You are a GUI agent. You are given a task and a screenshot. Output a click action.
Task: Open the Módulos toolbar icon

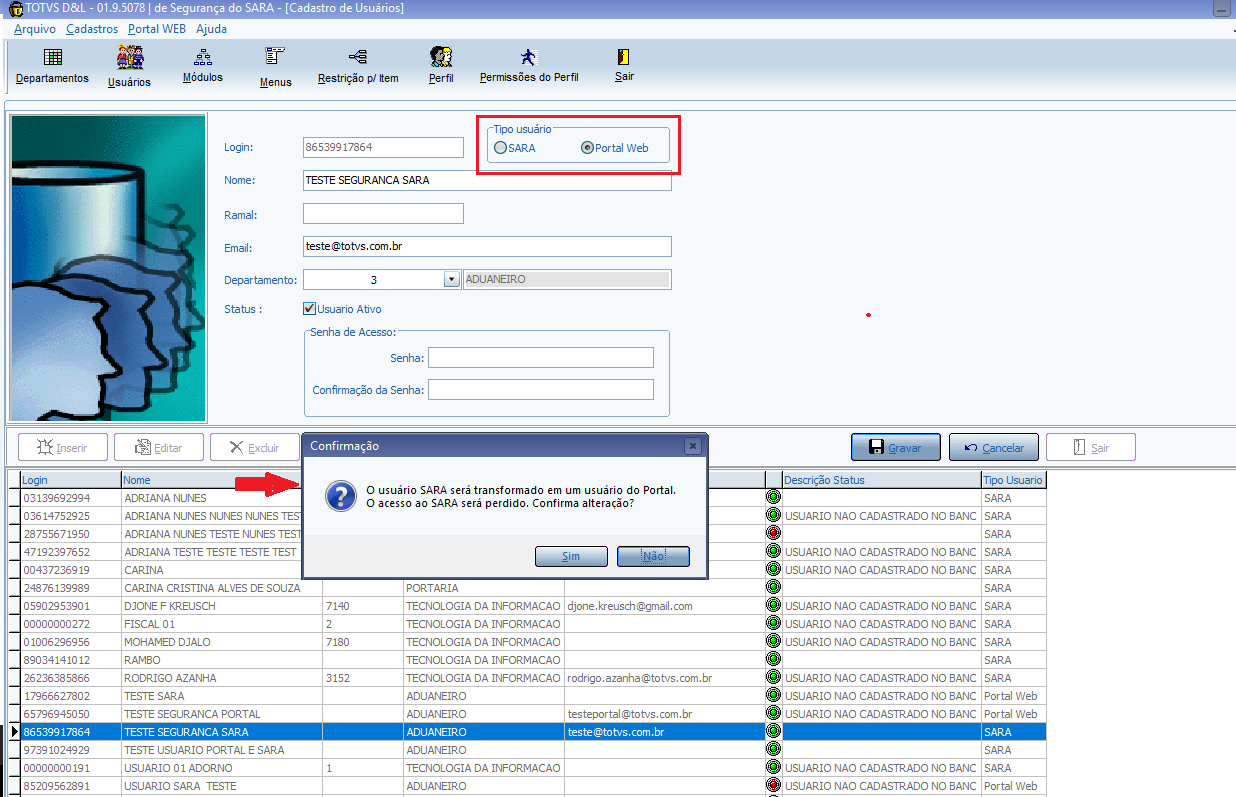point(203,66)
